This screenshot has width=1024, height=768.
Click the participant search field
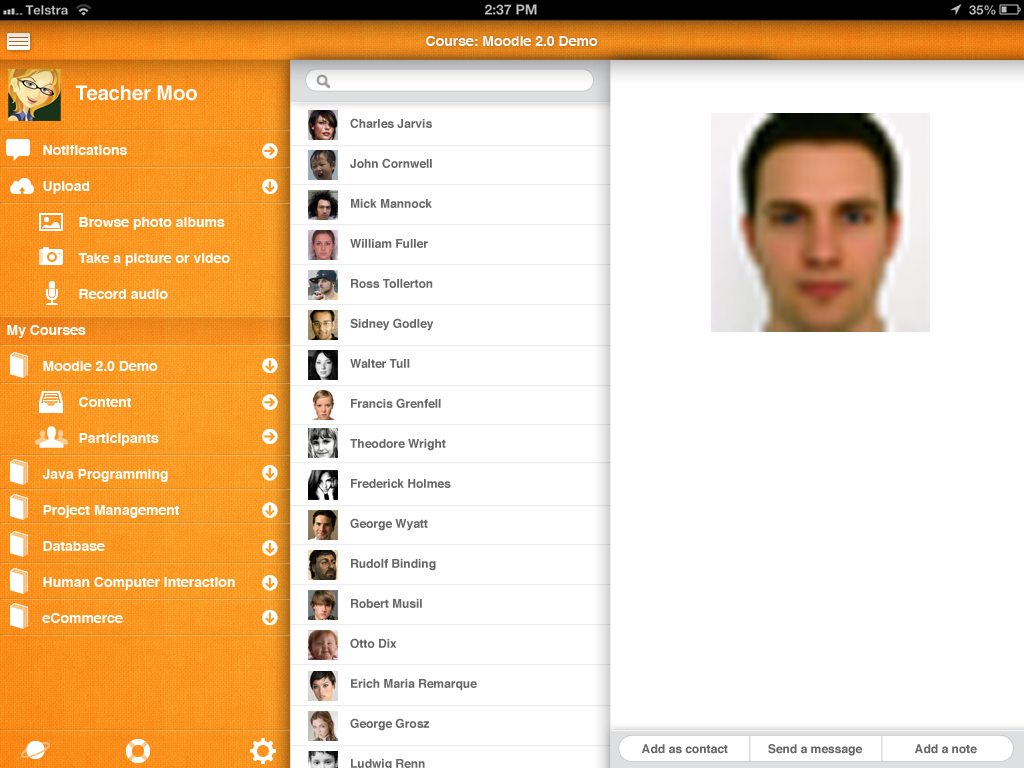(449, 81)
